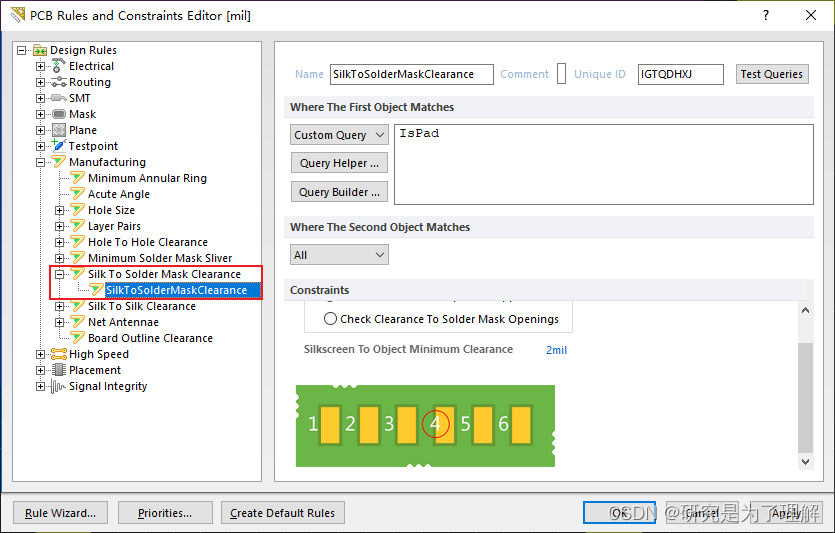This screenshot has width=835, height=533.
Task: Click the Layer Pairs rule icon
Action: 78,226
